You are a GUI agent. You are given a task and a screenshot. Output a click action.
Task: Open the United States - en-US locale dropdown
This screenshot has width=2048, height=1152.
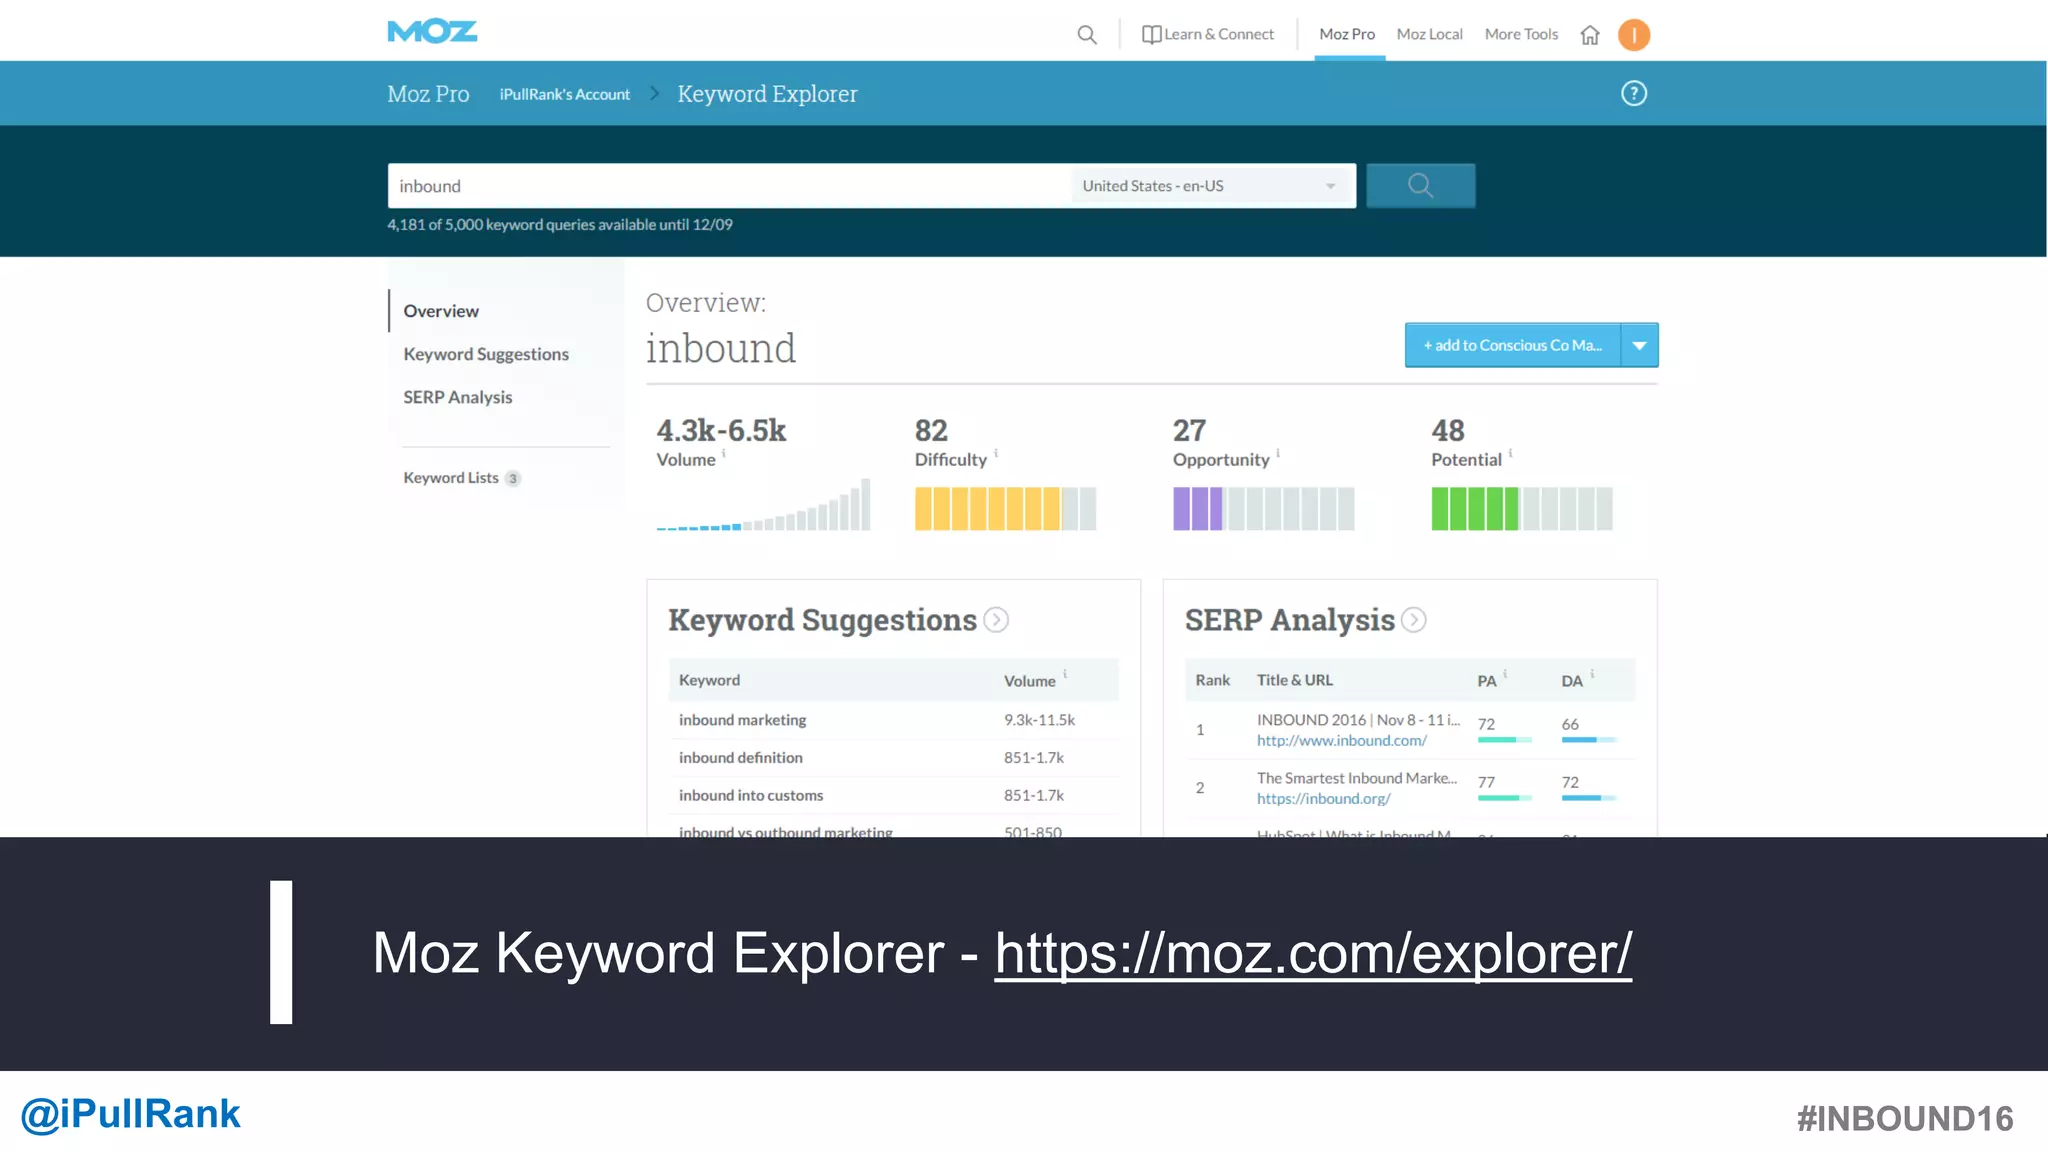pos(1213,186)
